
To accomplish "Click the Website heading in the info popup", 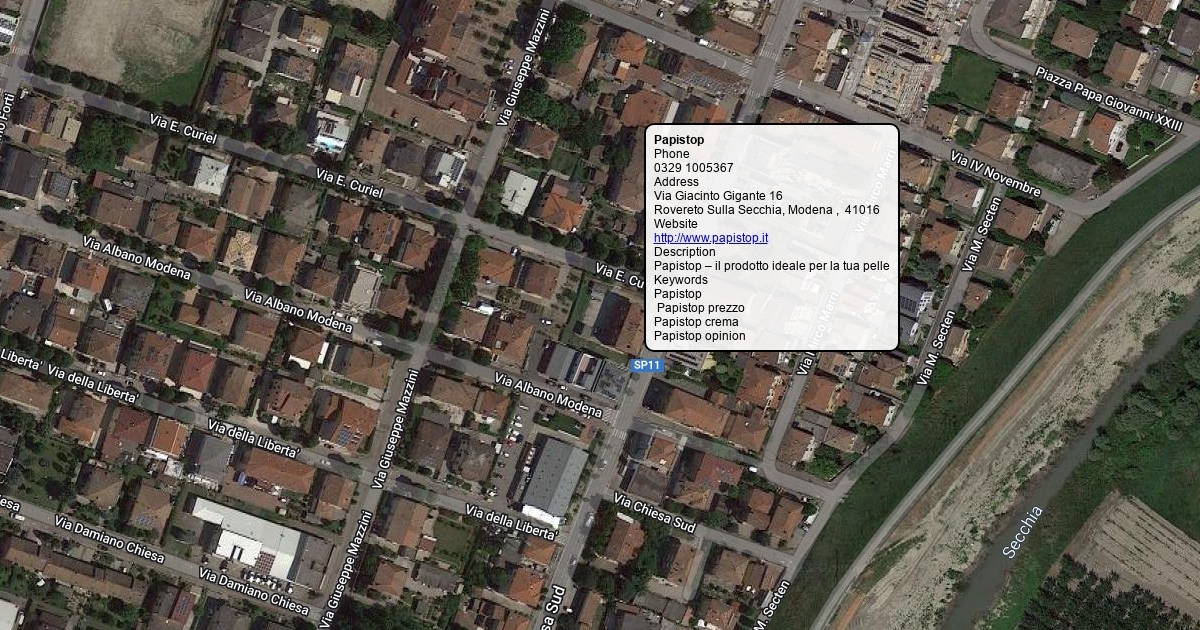I will pos(675,224).
